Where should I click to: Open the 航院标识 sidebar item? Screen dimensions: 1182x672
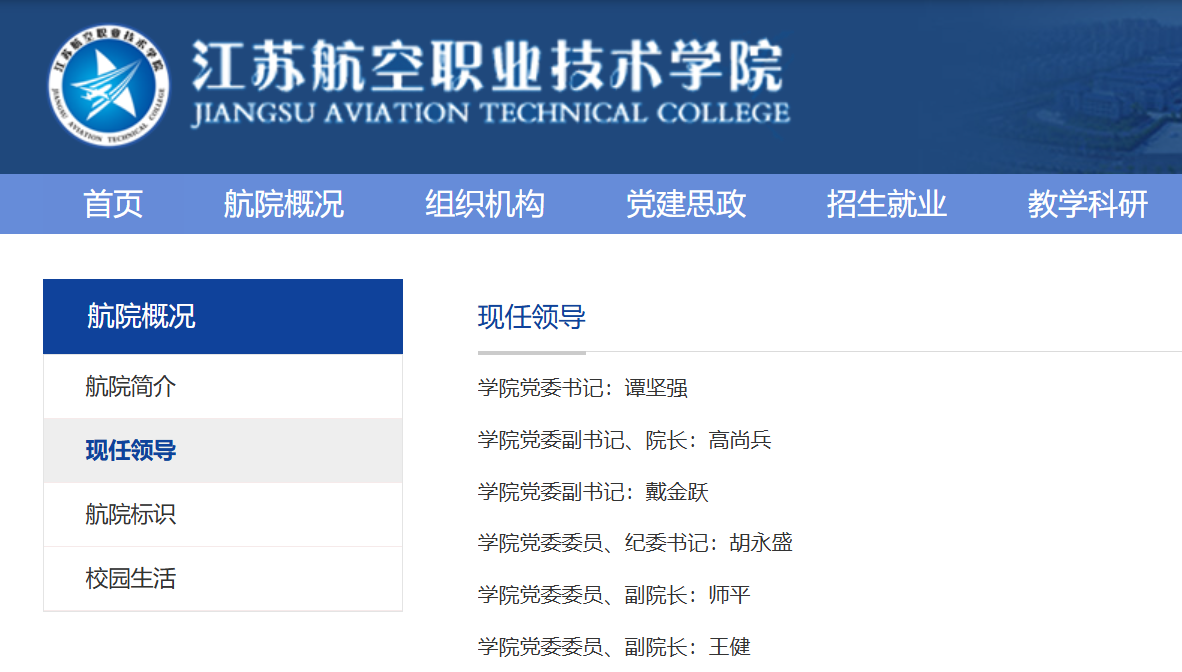[131, 514]
